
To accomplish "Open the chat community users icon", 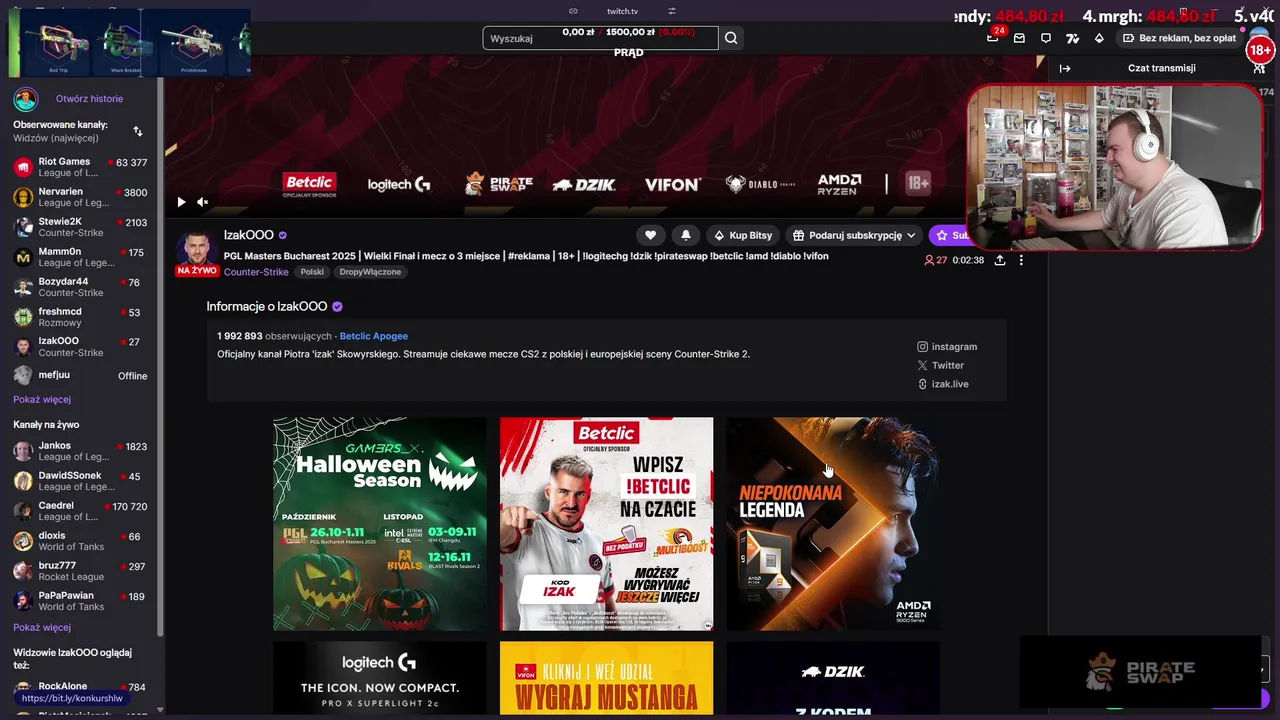I will 1259,68.
